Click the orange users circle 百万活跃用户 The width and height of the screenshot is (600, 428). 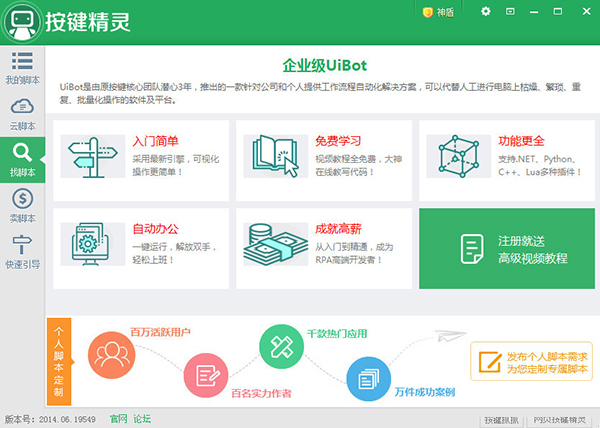click(111, 355)
